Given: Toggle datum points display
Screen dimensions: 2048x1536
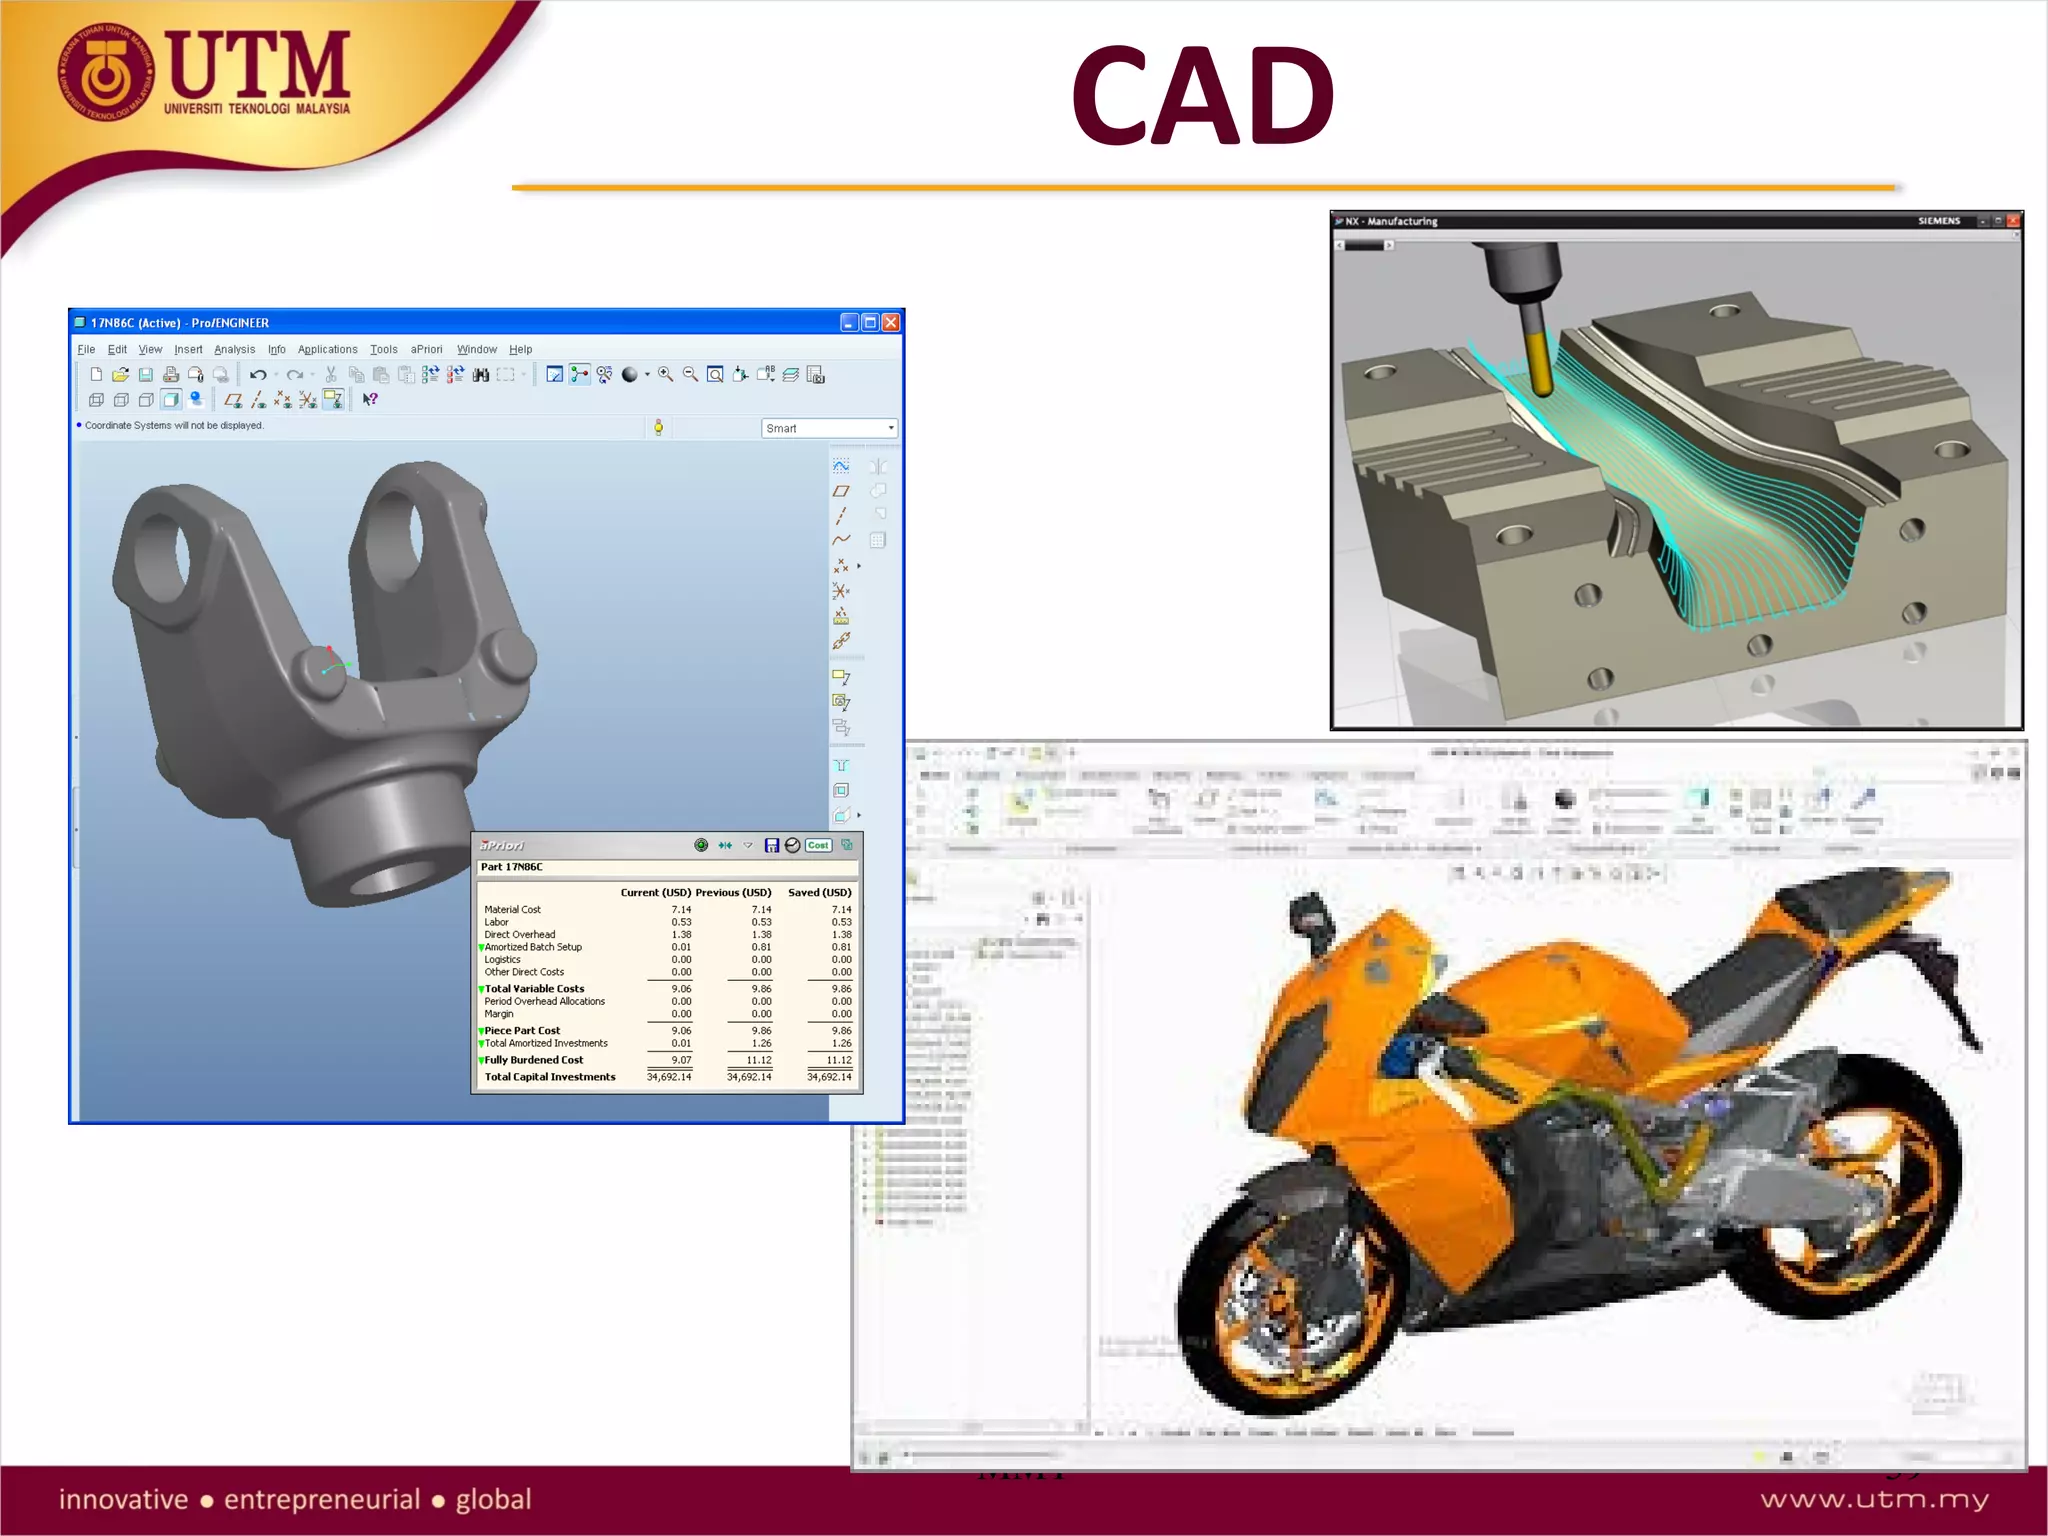Looking at the screenshot, I should coord(283,400).
